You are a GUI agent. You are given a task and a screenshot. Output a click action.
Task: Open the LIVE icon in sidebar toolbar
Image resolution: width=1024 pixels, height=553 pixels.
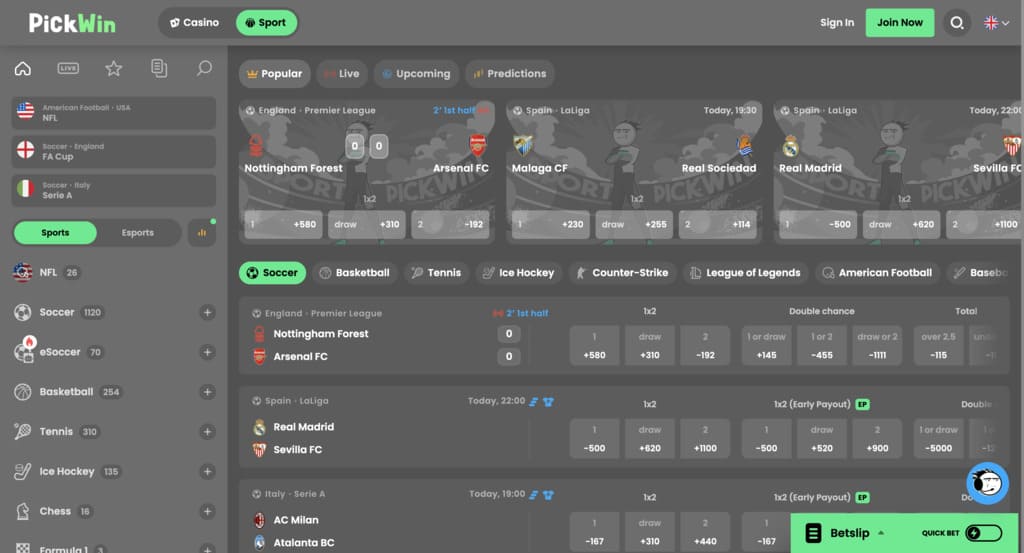point(68,68)
